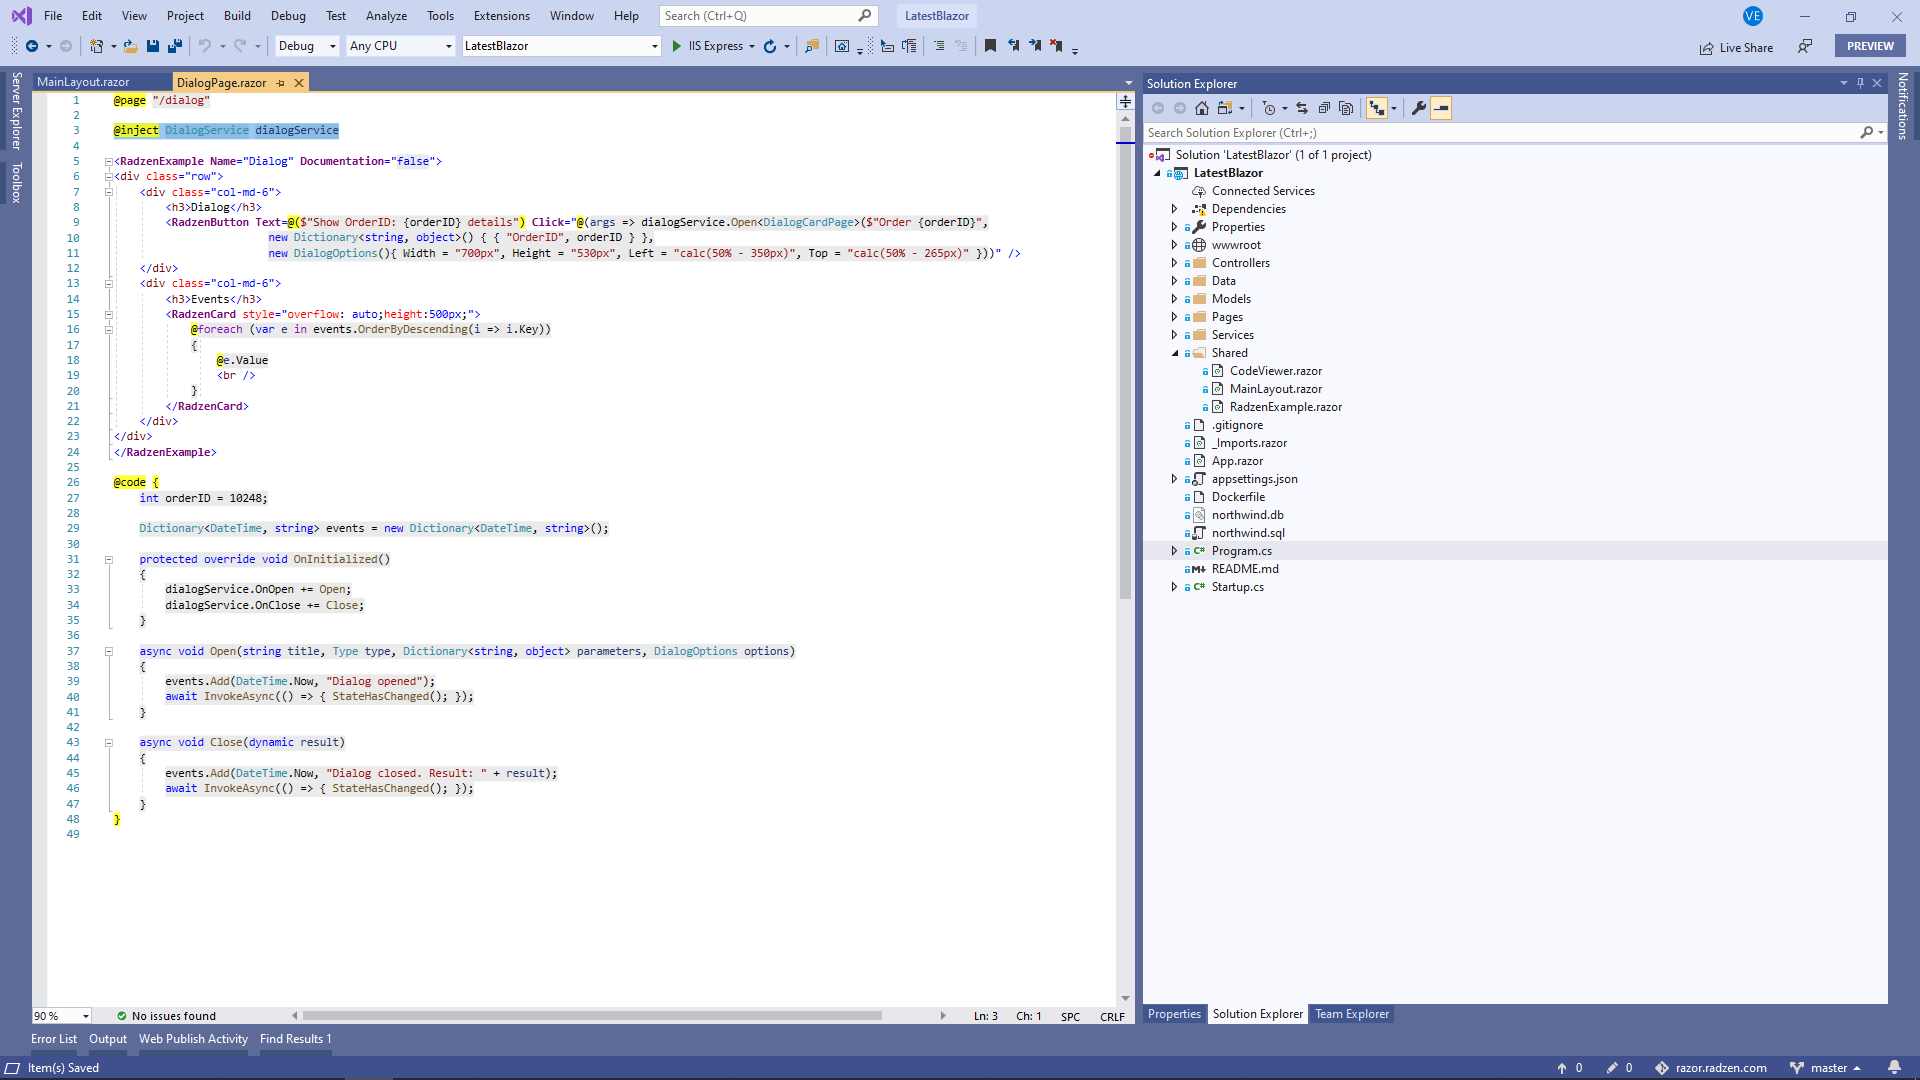Click the split editor icon above scrollbar
The image size is (1920, 1080).
pos(1125,101)
